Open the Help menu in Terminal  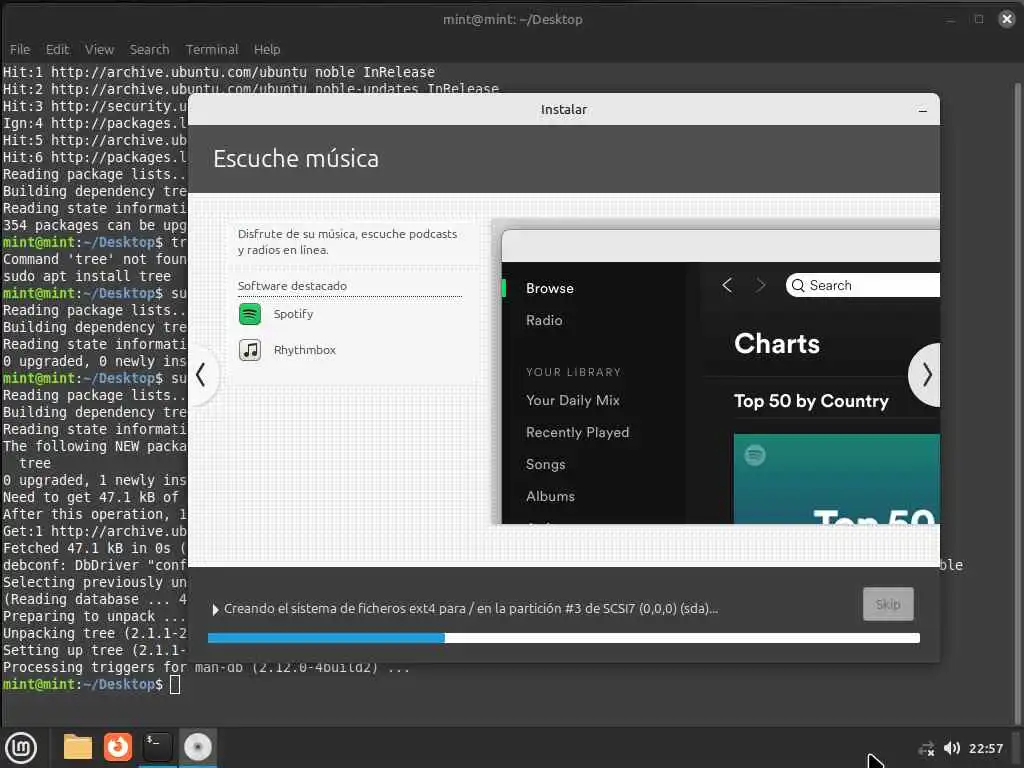coord(266,50)
